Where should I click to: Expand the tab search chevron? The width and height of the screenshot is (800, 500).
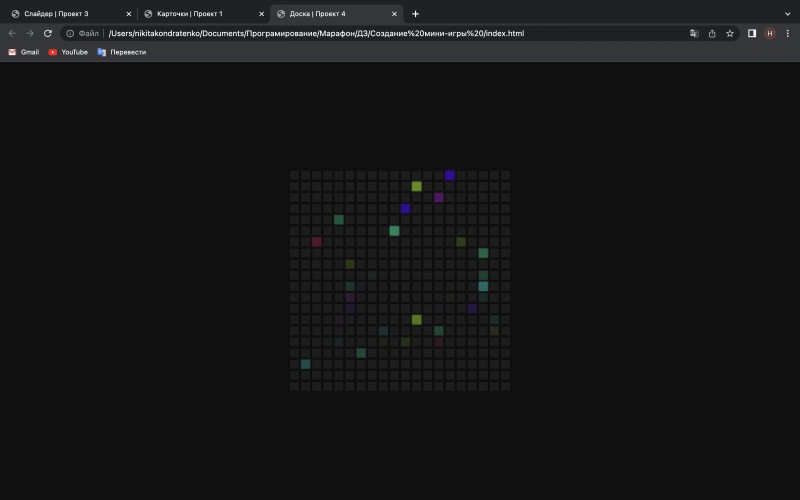click(x=787, y=14)
